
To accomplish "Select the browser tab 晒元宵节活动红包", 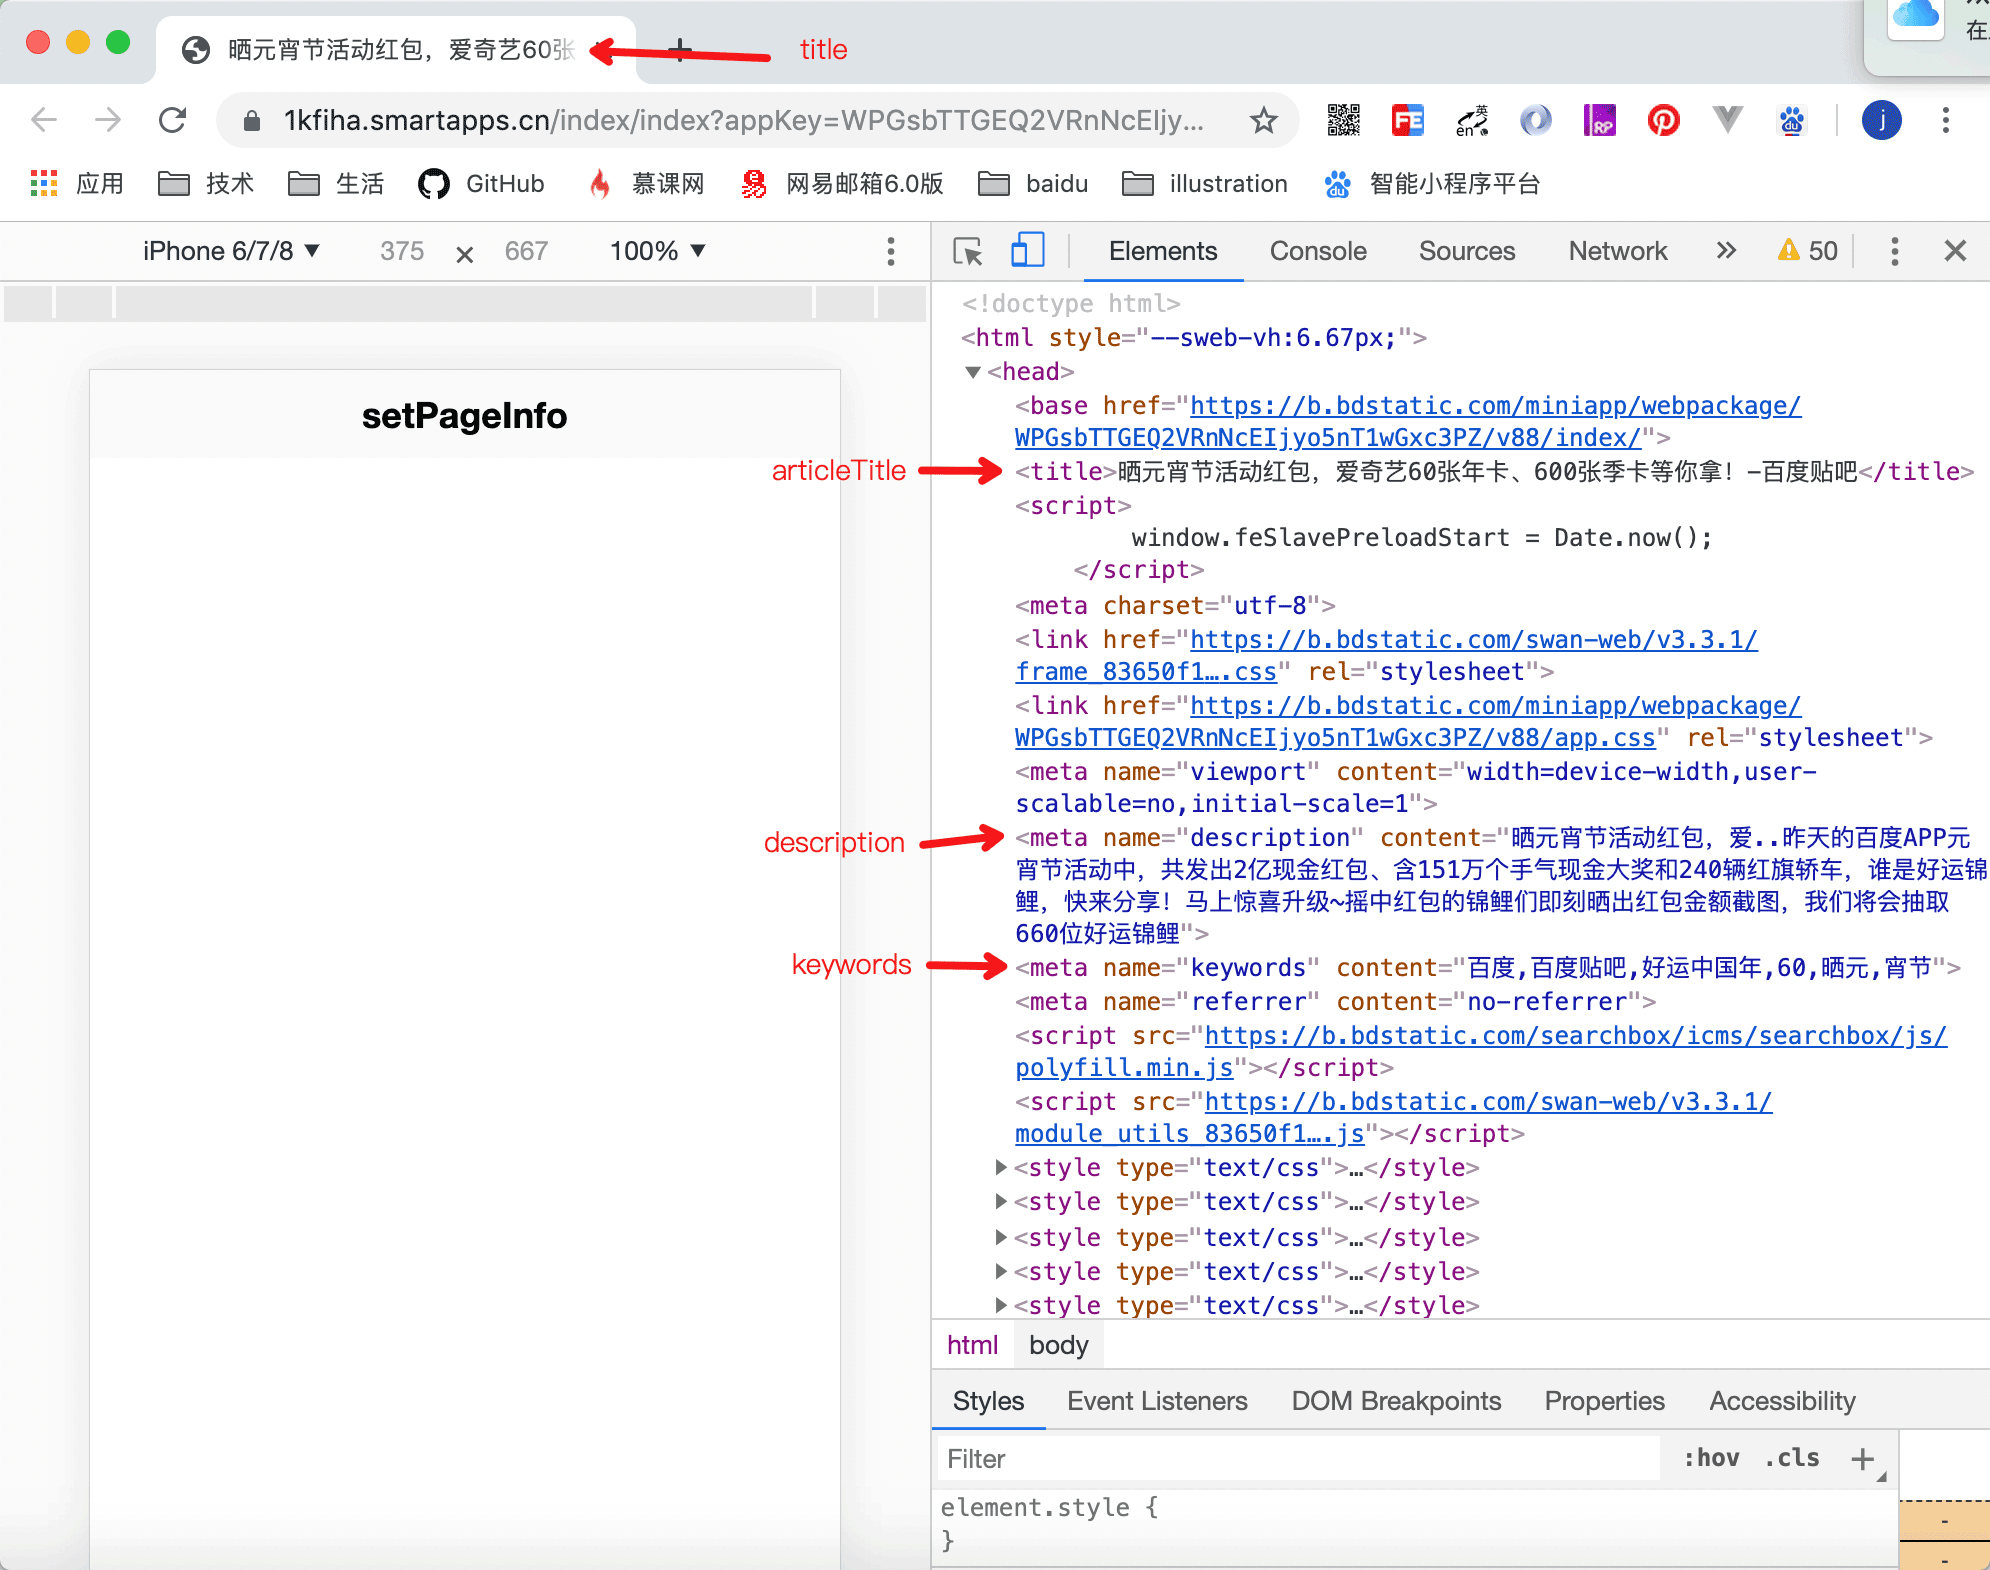I will (x=396, y=49).
